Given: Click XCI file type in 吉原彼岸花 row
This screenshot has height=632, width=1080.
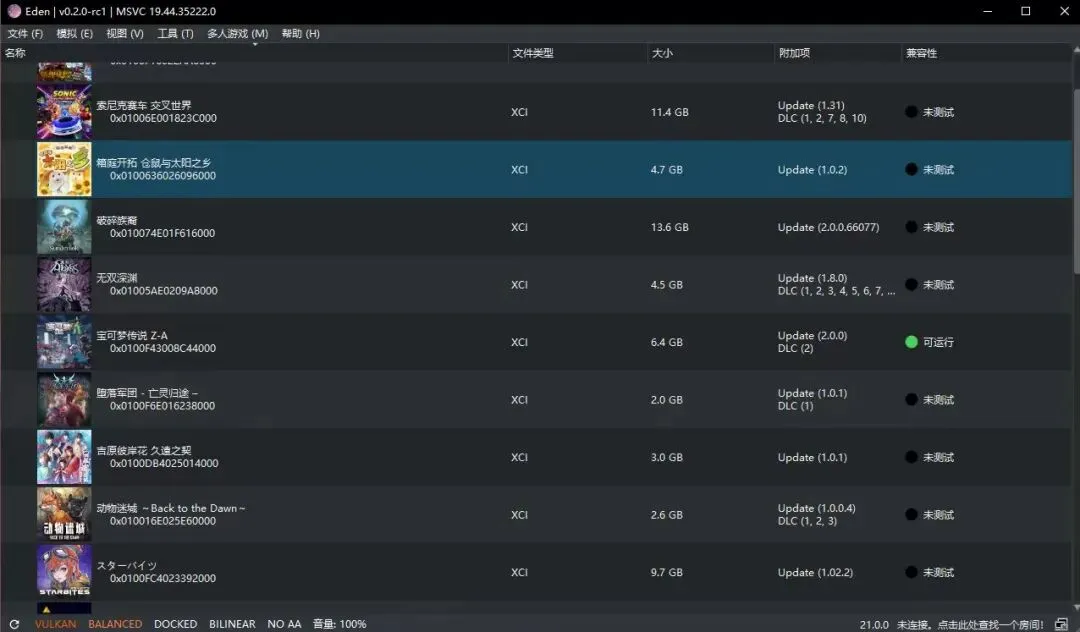Looking at the screenshot, I should pos(519,457).
